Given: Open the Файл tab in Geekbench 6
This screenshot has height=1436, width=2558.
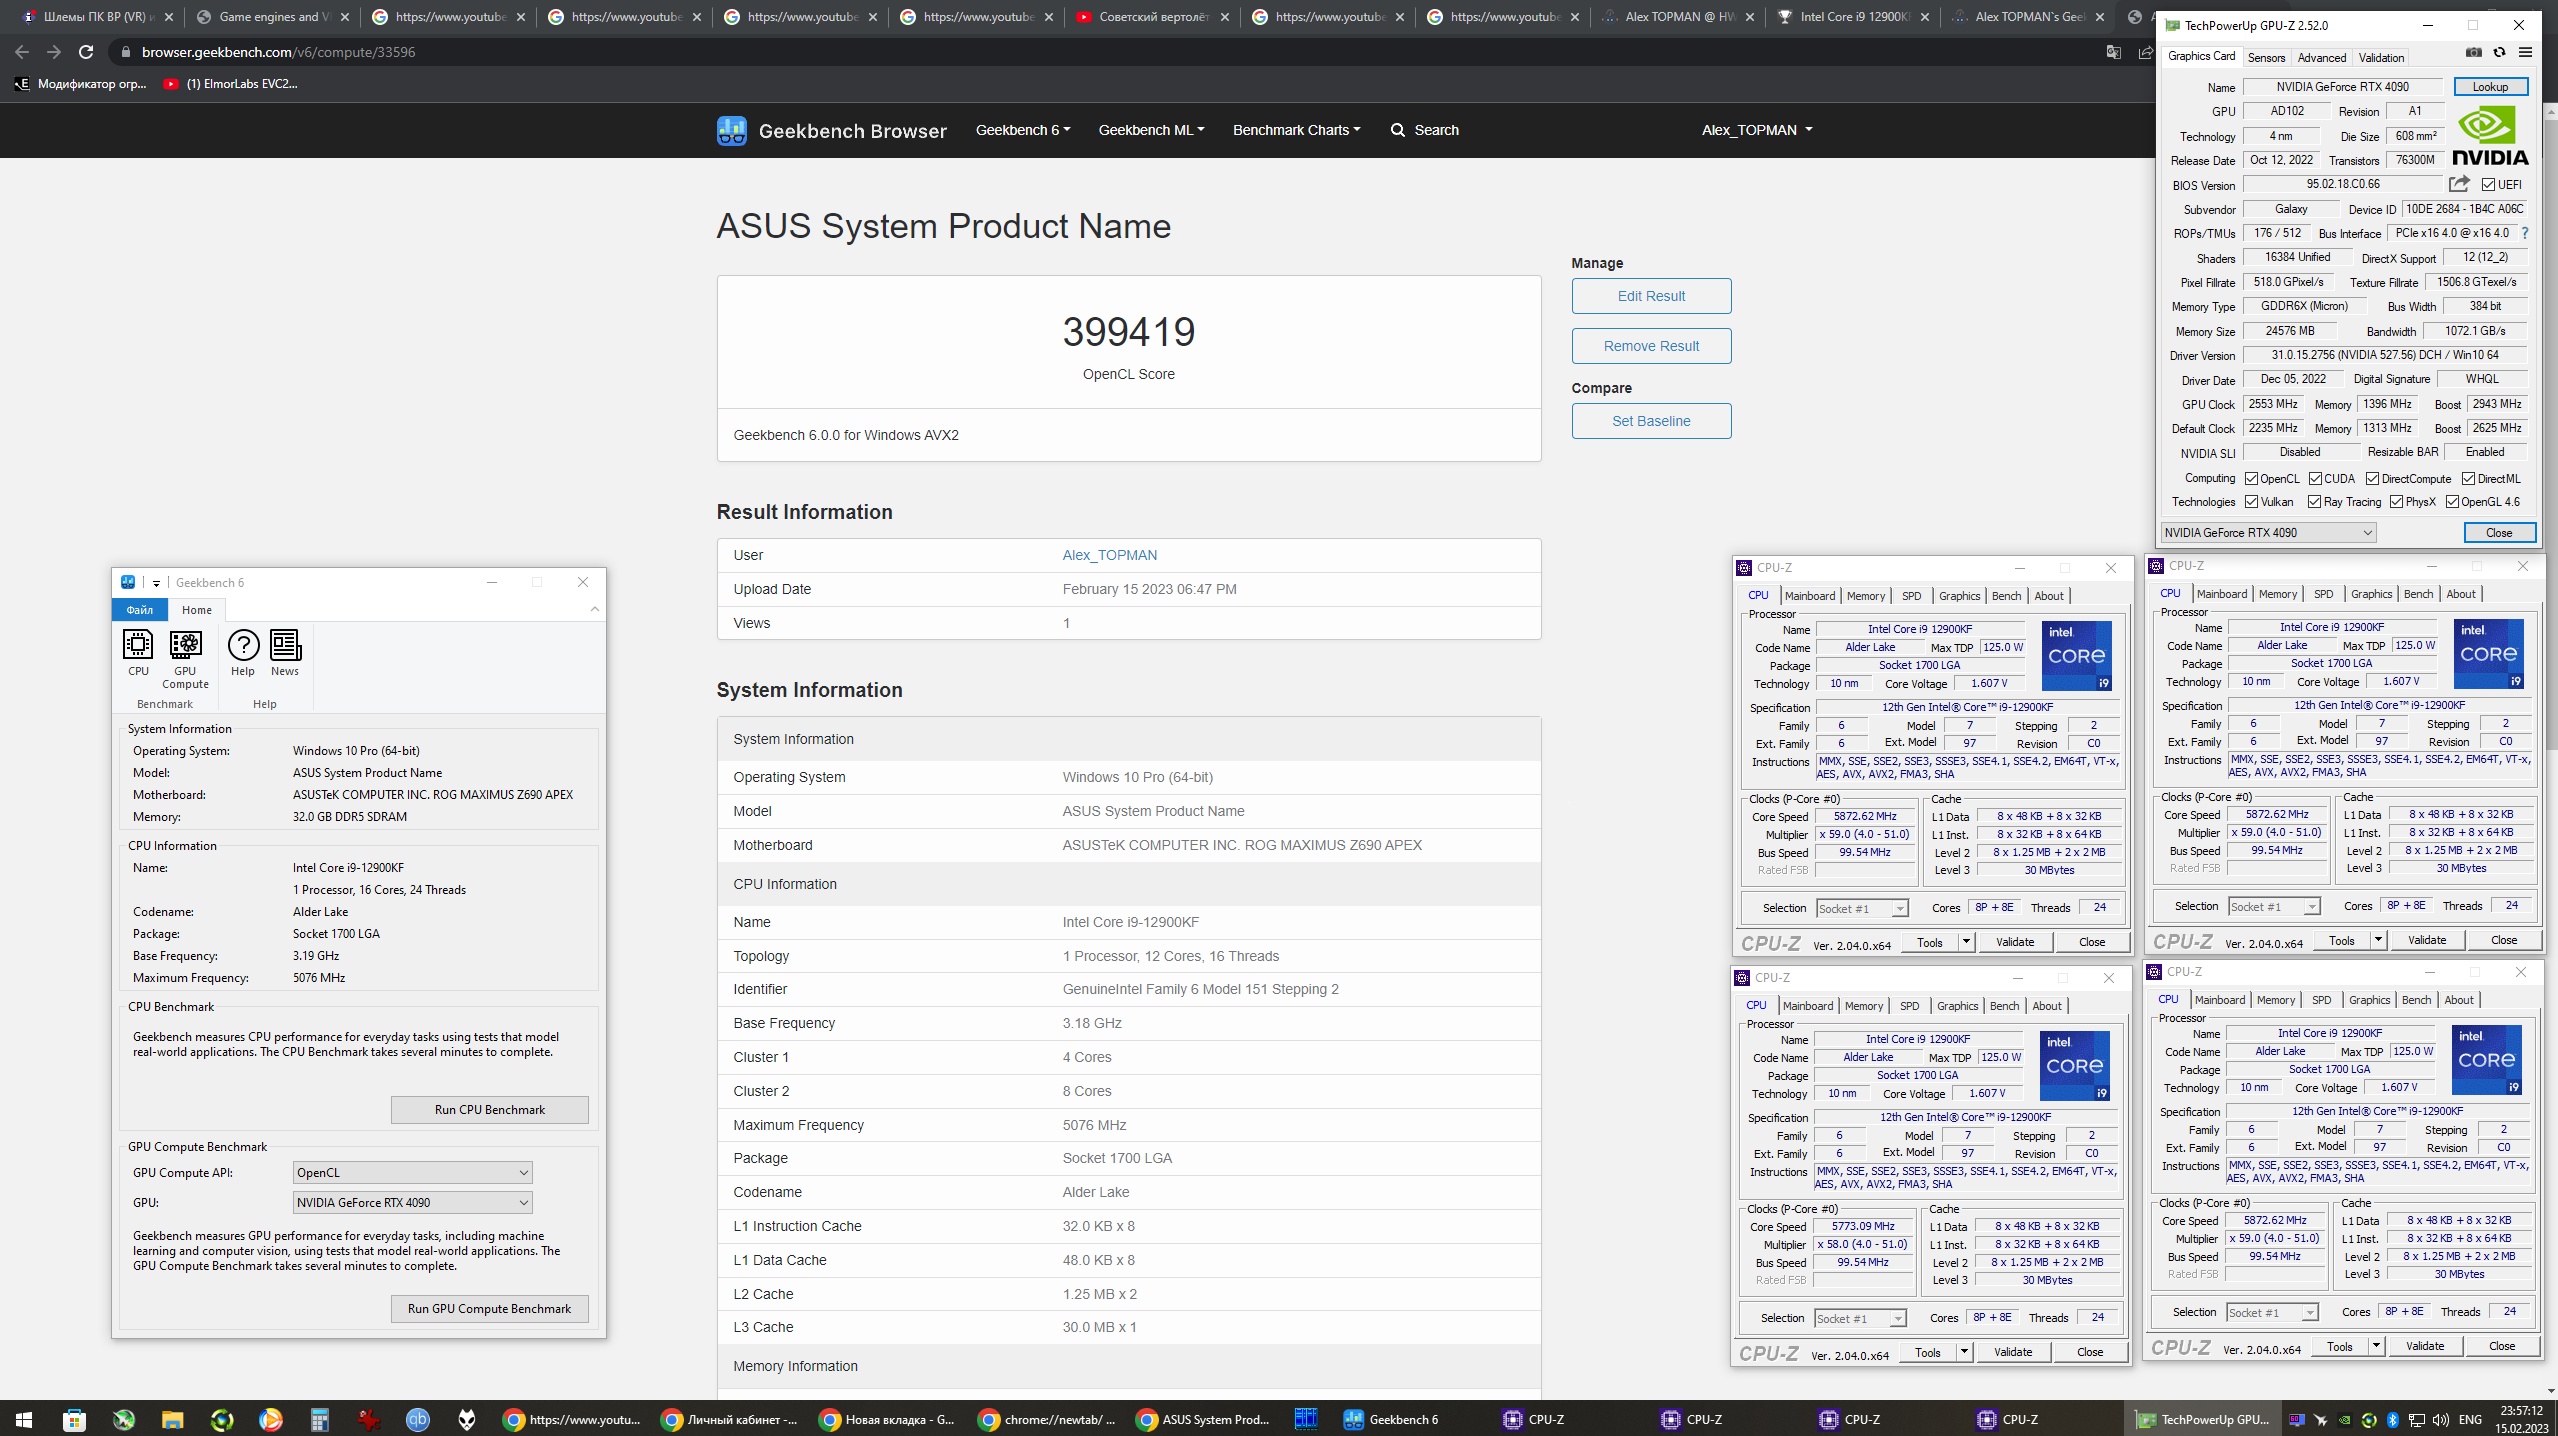Looking at the screenshot, I should 139,610.
